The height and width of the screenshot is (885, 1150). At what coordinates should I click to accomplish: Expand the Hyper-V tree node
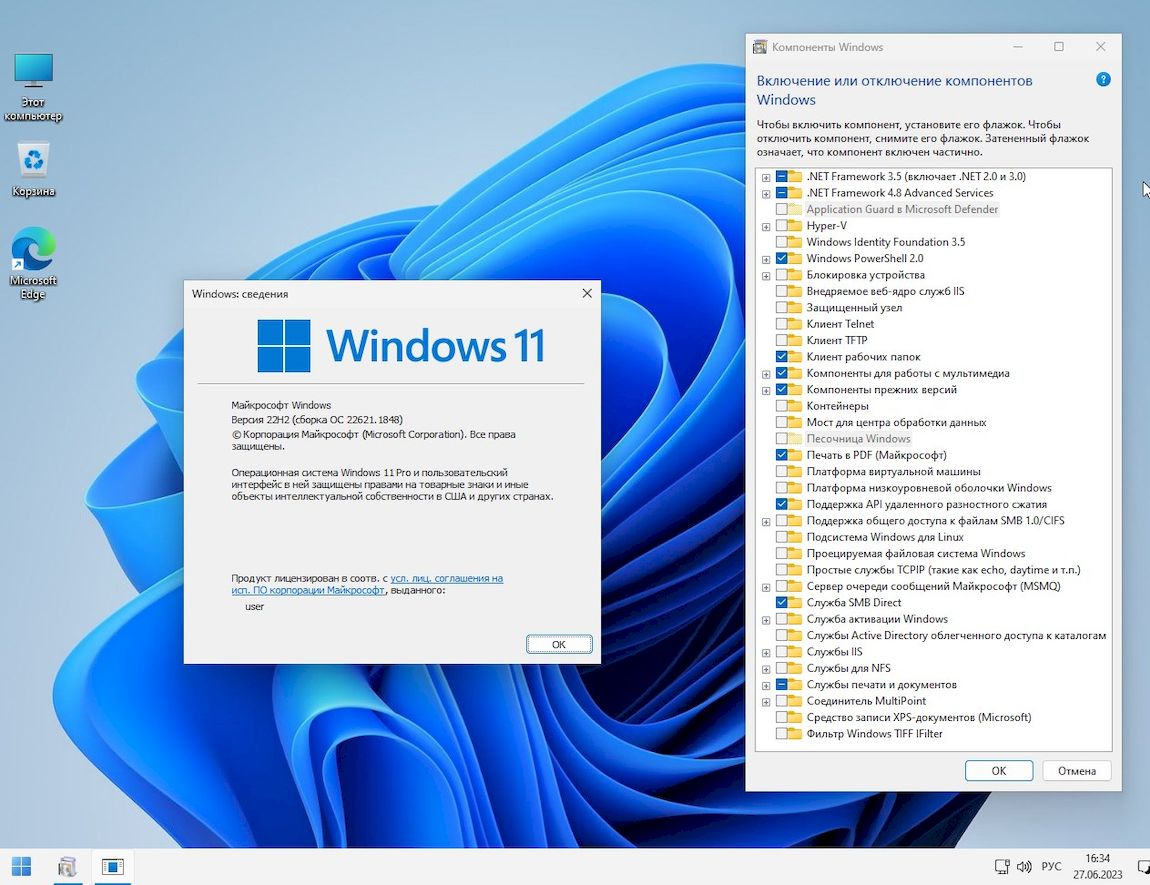click(766, 227)
